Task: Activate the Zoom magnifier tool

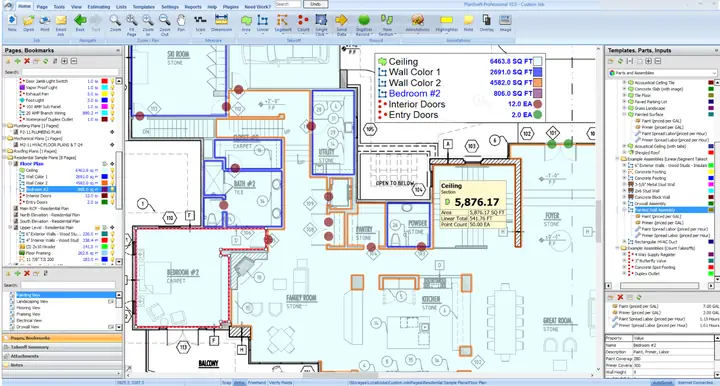Action: (115, 23)
